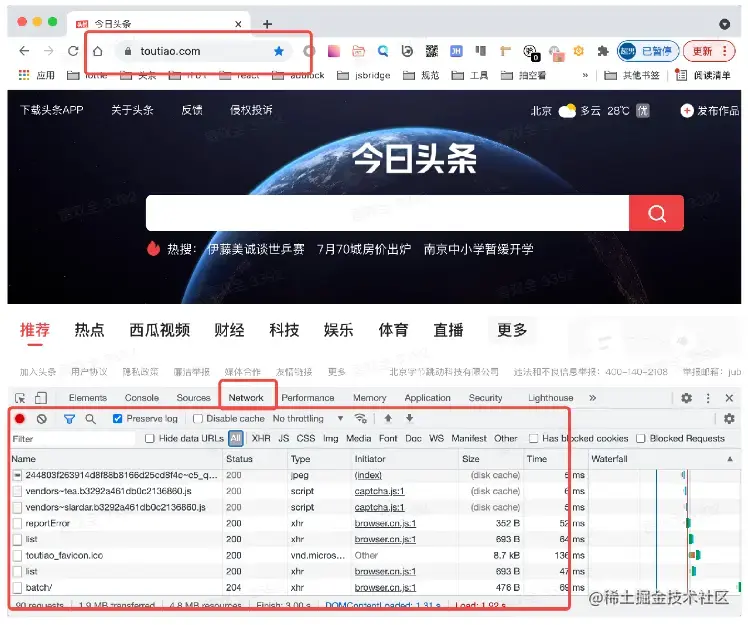Image resolution: width=748 pixels, height=625 pixels.
Task: Switch to the Console tab
Action: point(142,398)
